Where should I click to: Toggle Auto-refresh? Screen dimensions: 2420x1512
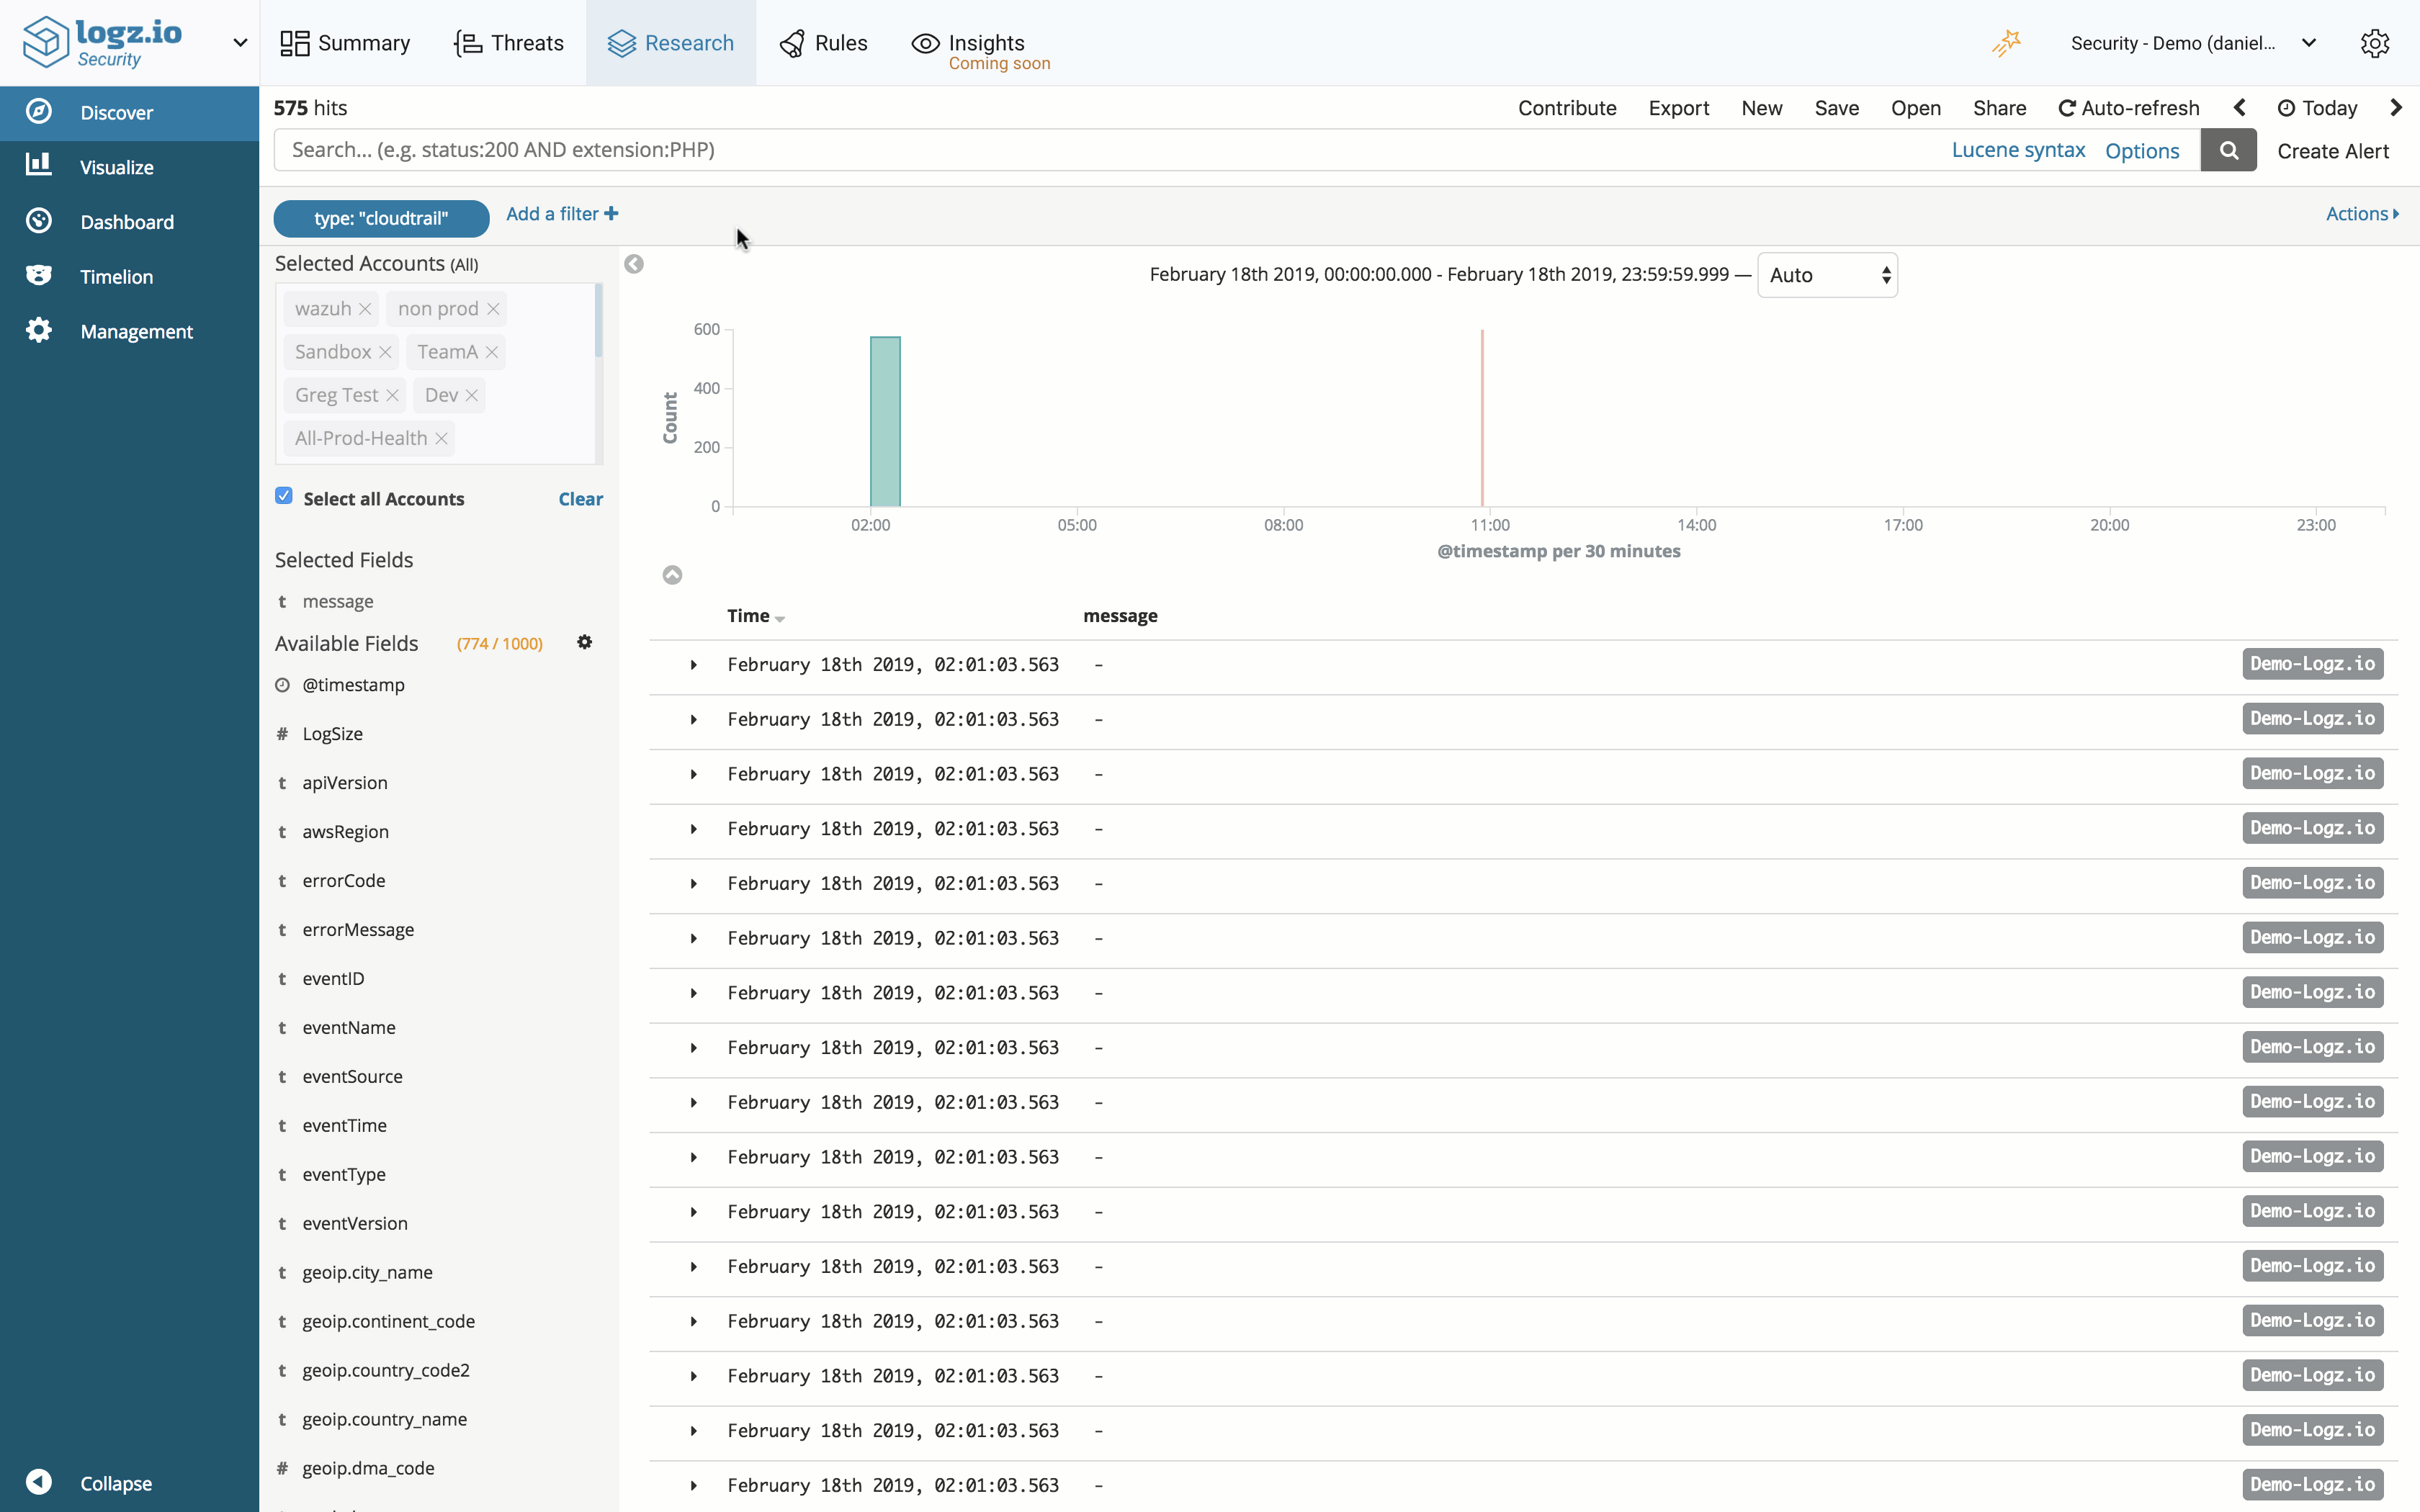click(2129, 108)
